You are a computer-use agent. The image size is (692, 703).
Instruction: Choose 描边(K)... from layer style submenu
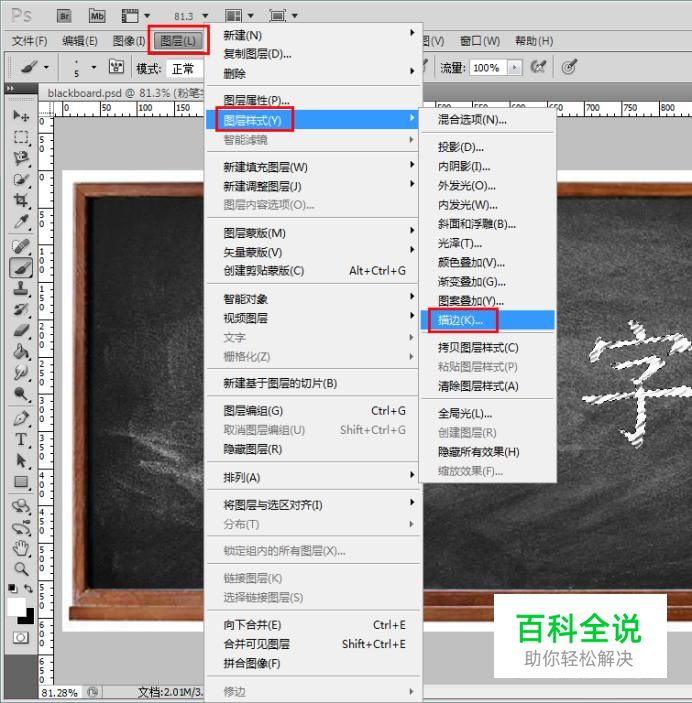coord(487,321)
